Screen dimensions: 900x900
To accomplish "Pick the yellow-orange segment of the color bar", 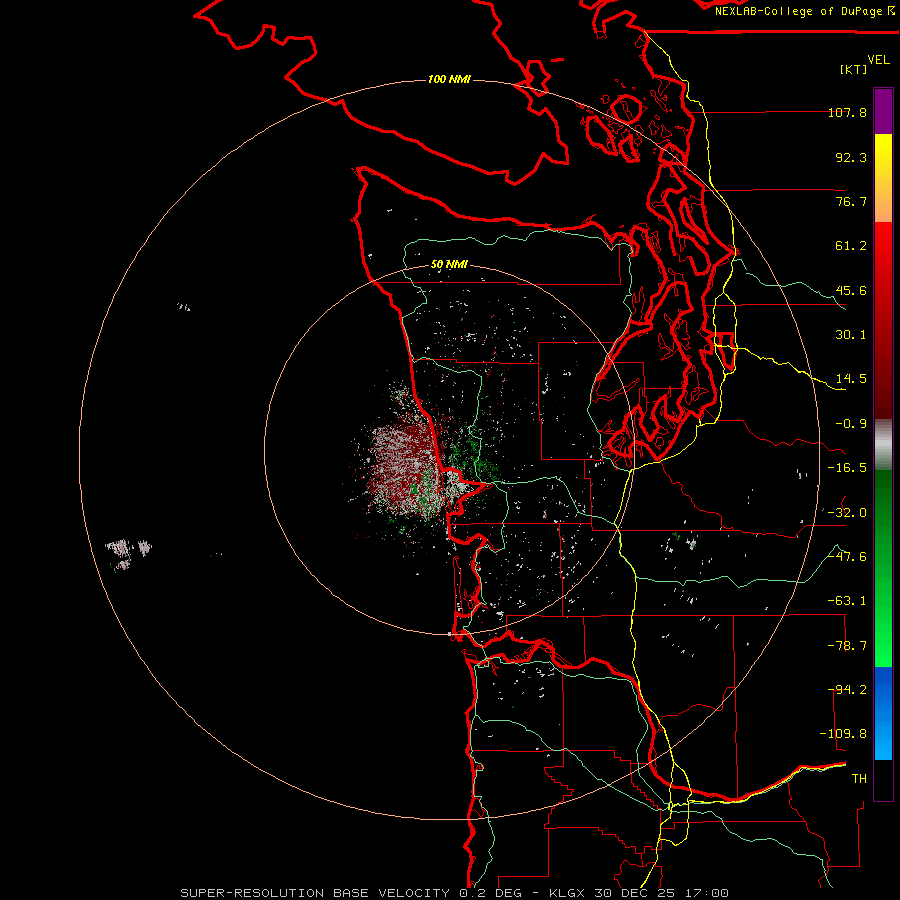I will click(883, 178).
